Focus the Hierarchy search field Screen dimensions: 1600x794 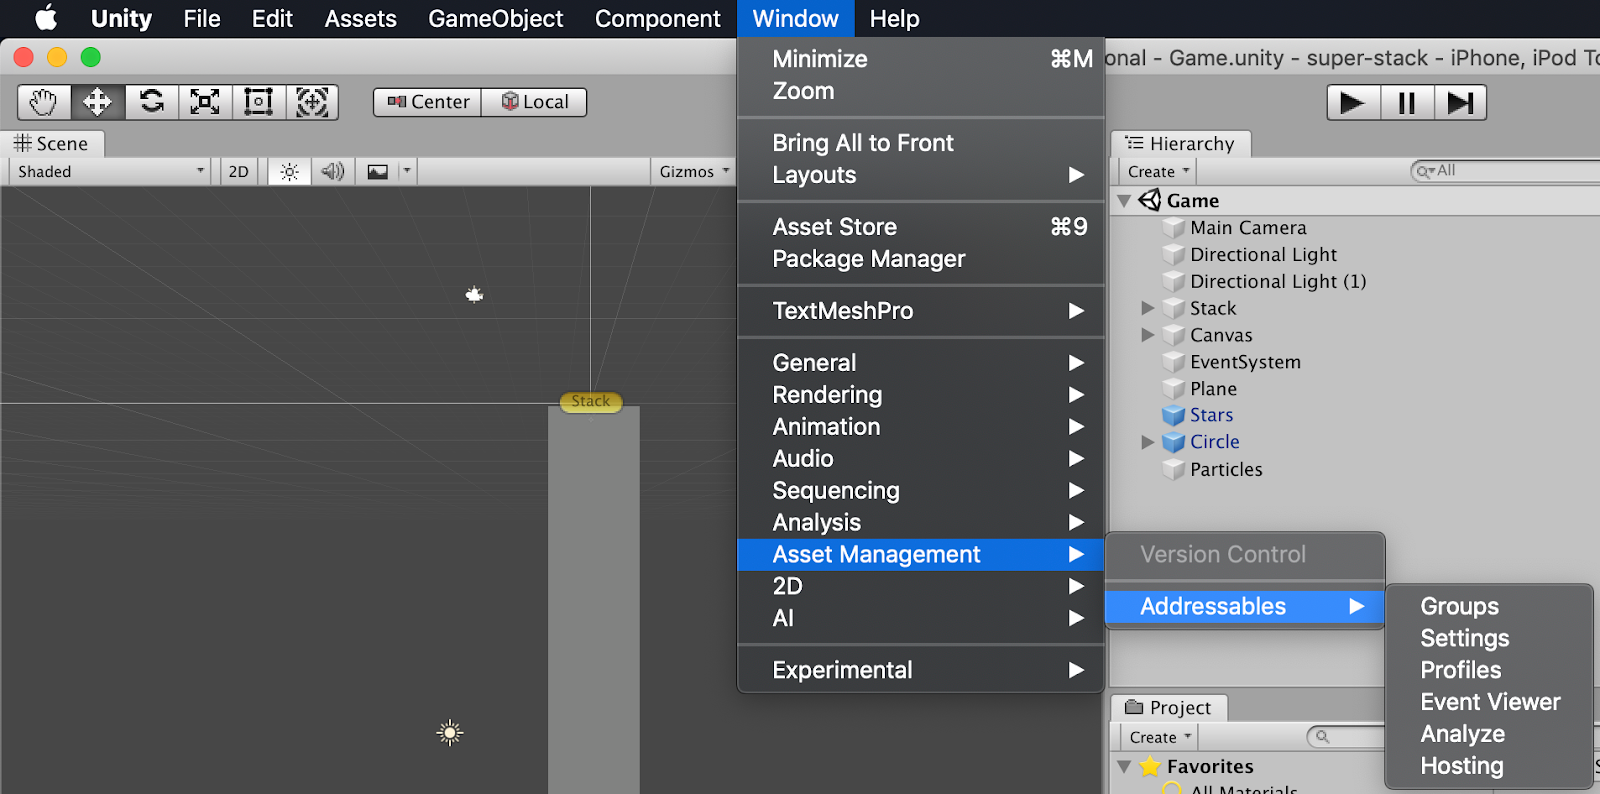point(1505,171)
